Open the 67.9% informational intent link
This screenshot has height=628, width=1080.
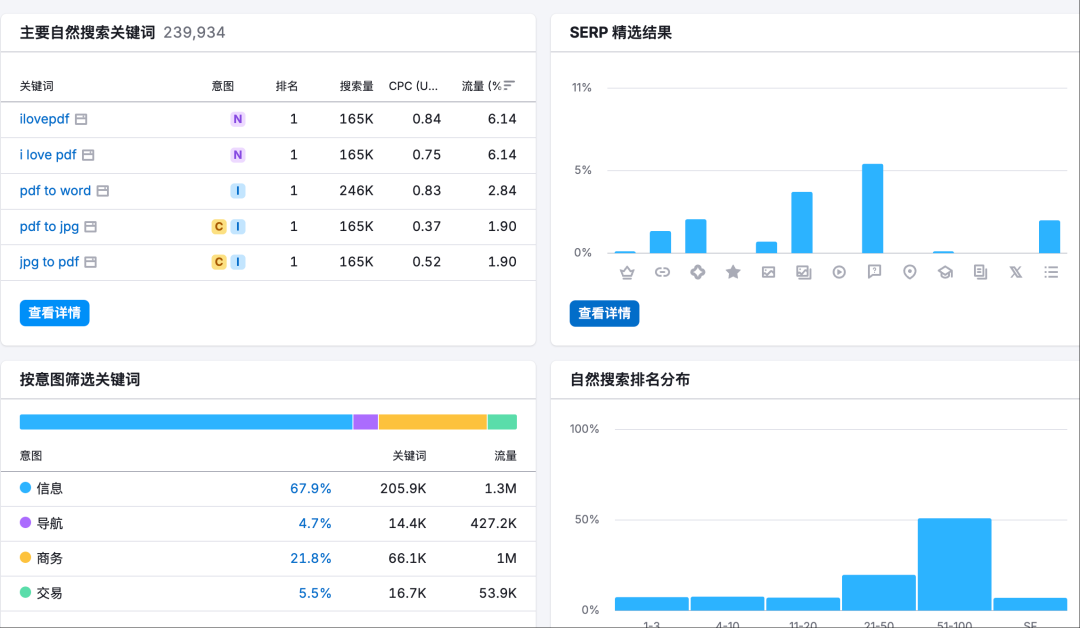pos(311,489)
